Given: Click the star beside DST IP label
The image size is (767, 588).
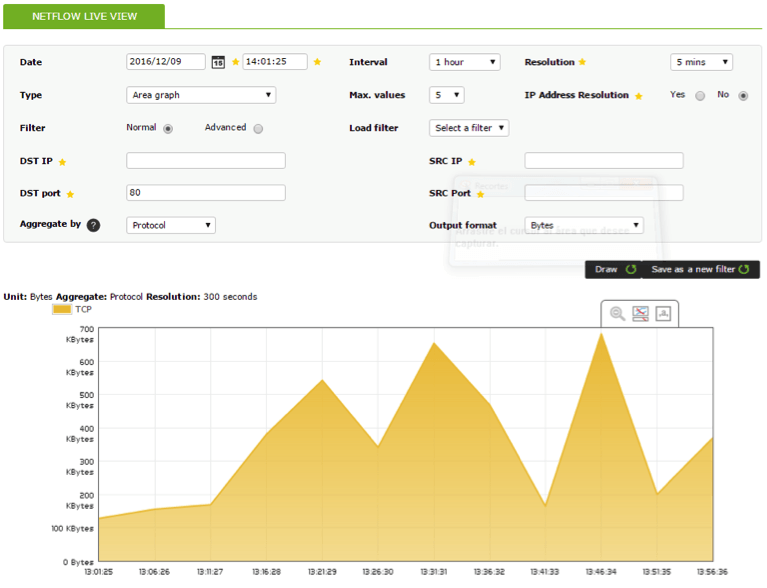Looking at the screenshot, I should coord(62,162).
